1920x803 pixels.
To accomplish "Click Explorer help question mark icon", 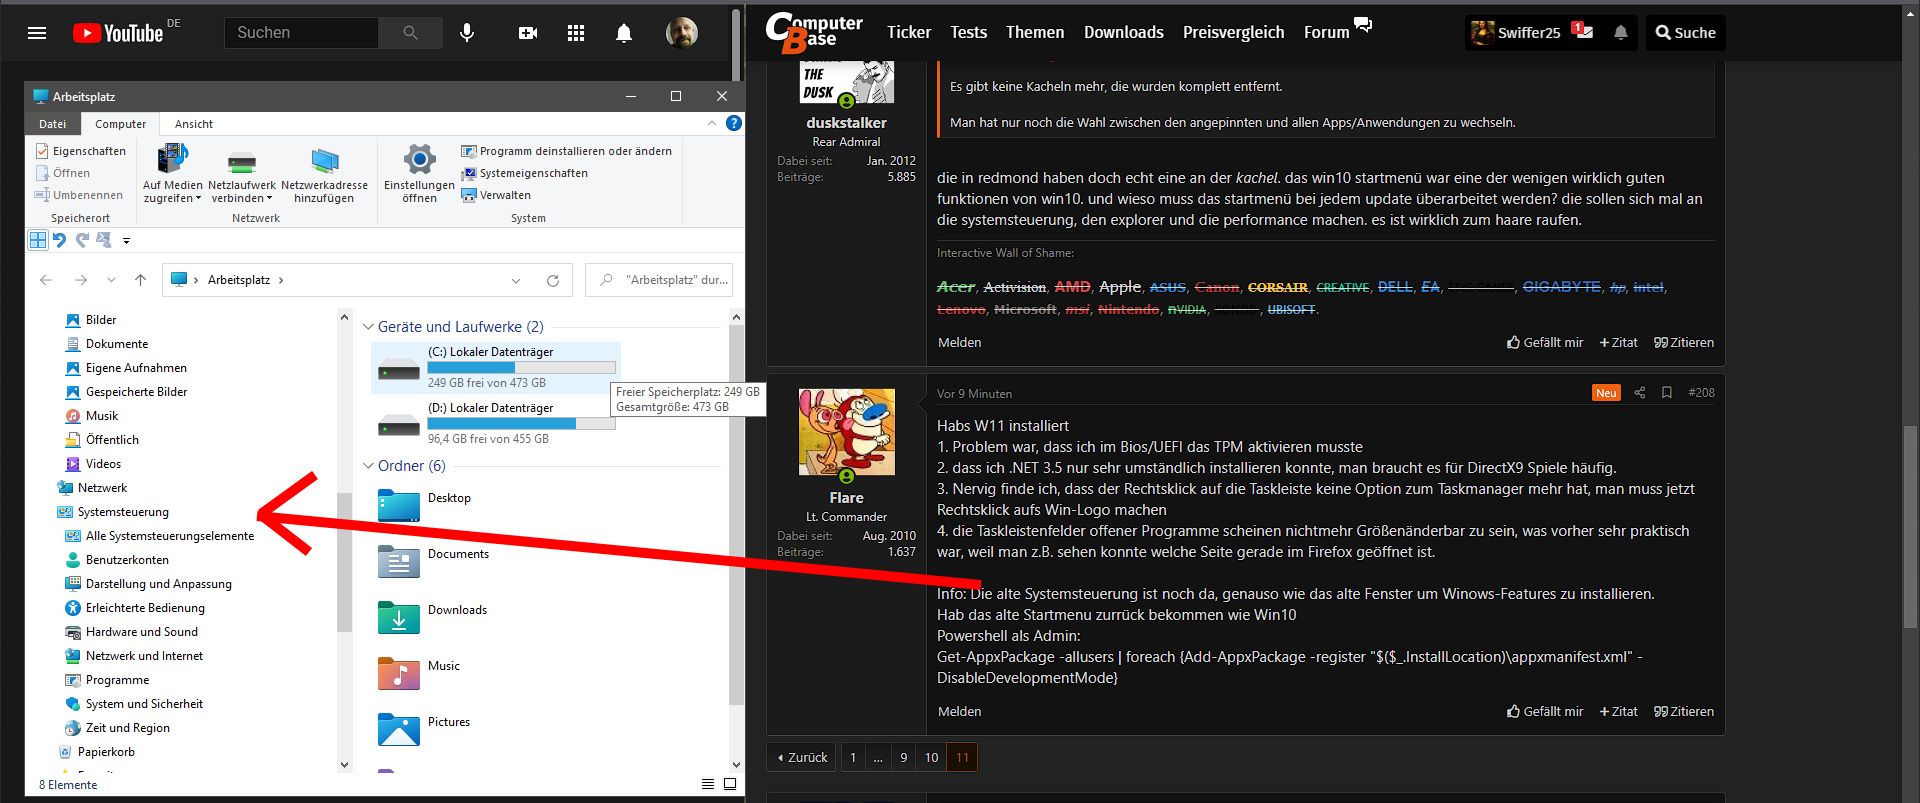I will (x=733, y=123).
